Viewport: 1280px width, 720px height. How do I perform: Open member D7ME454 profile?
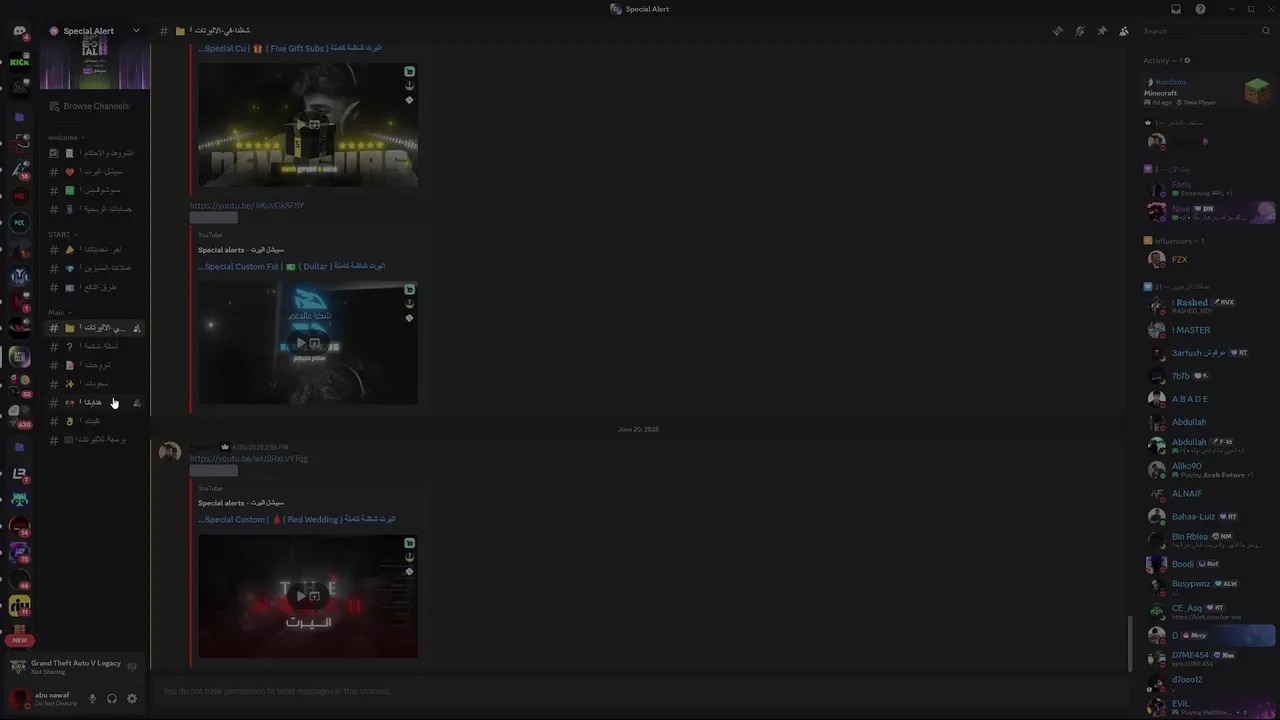coord(1208,658)
